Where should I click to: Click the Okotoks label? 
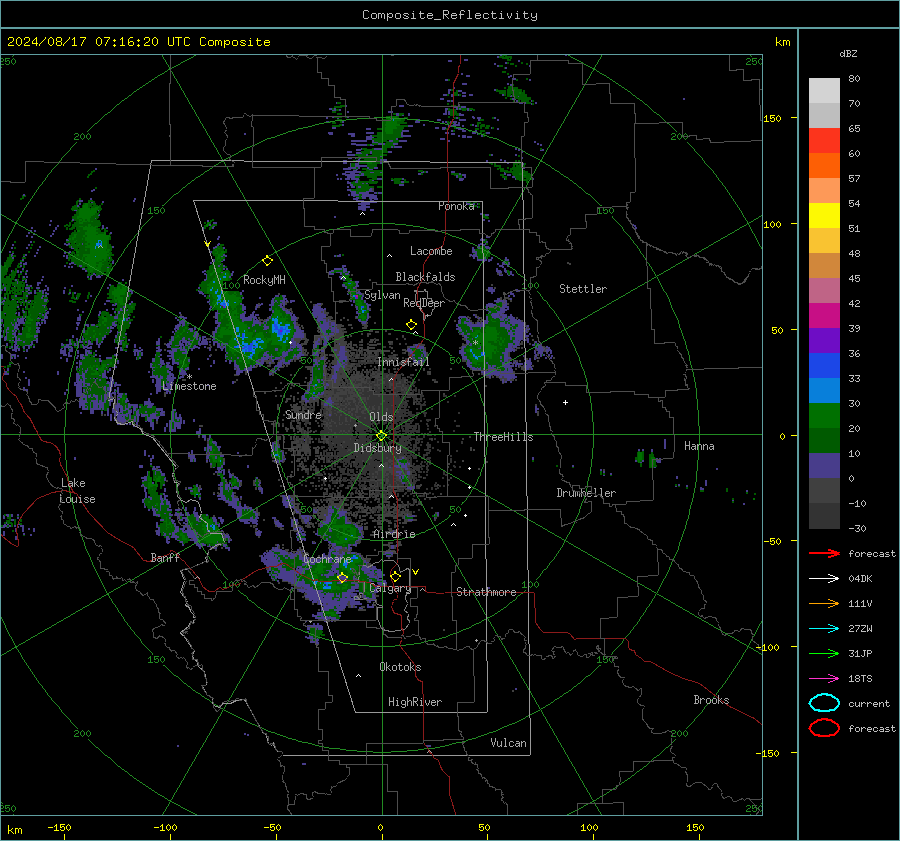(x=400, y=667)
